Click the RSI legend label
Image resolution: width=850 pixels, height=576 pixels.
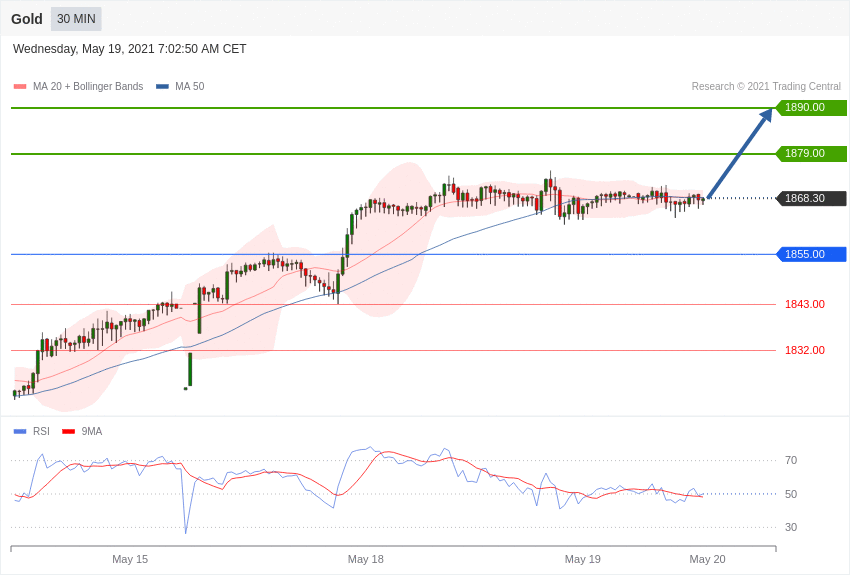41,431
